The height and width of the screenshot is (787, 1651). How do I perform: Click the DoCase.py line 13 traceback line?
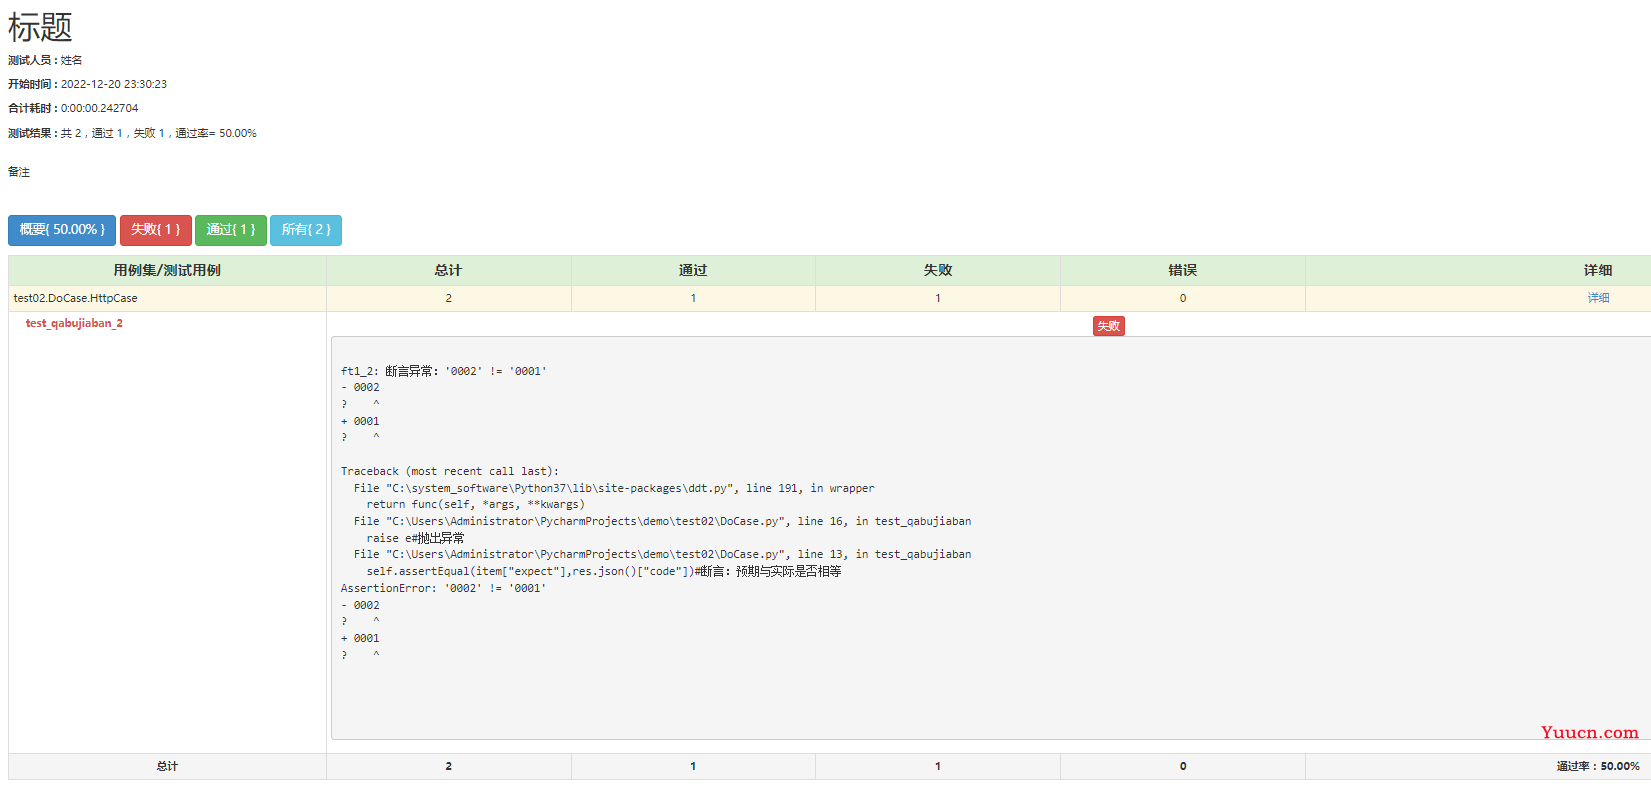662,554
